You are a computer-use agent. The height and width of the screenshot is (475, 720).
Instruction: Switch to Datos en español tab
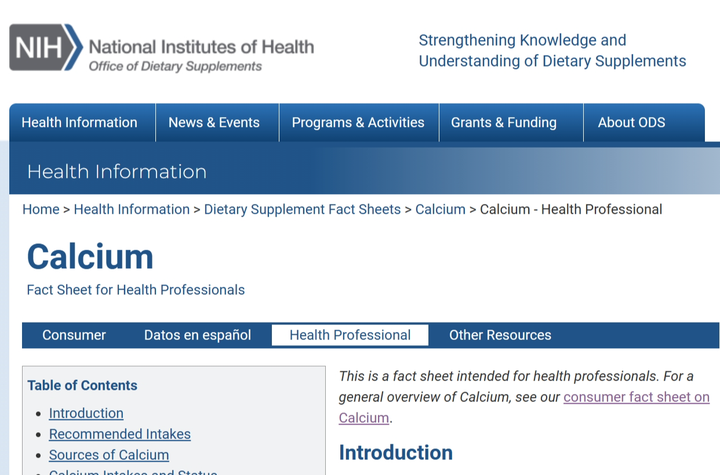tap(197, 335)
